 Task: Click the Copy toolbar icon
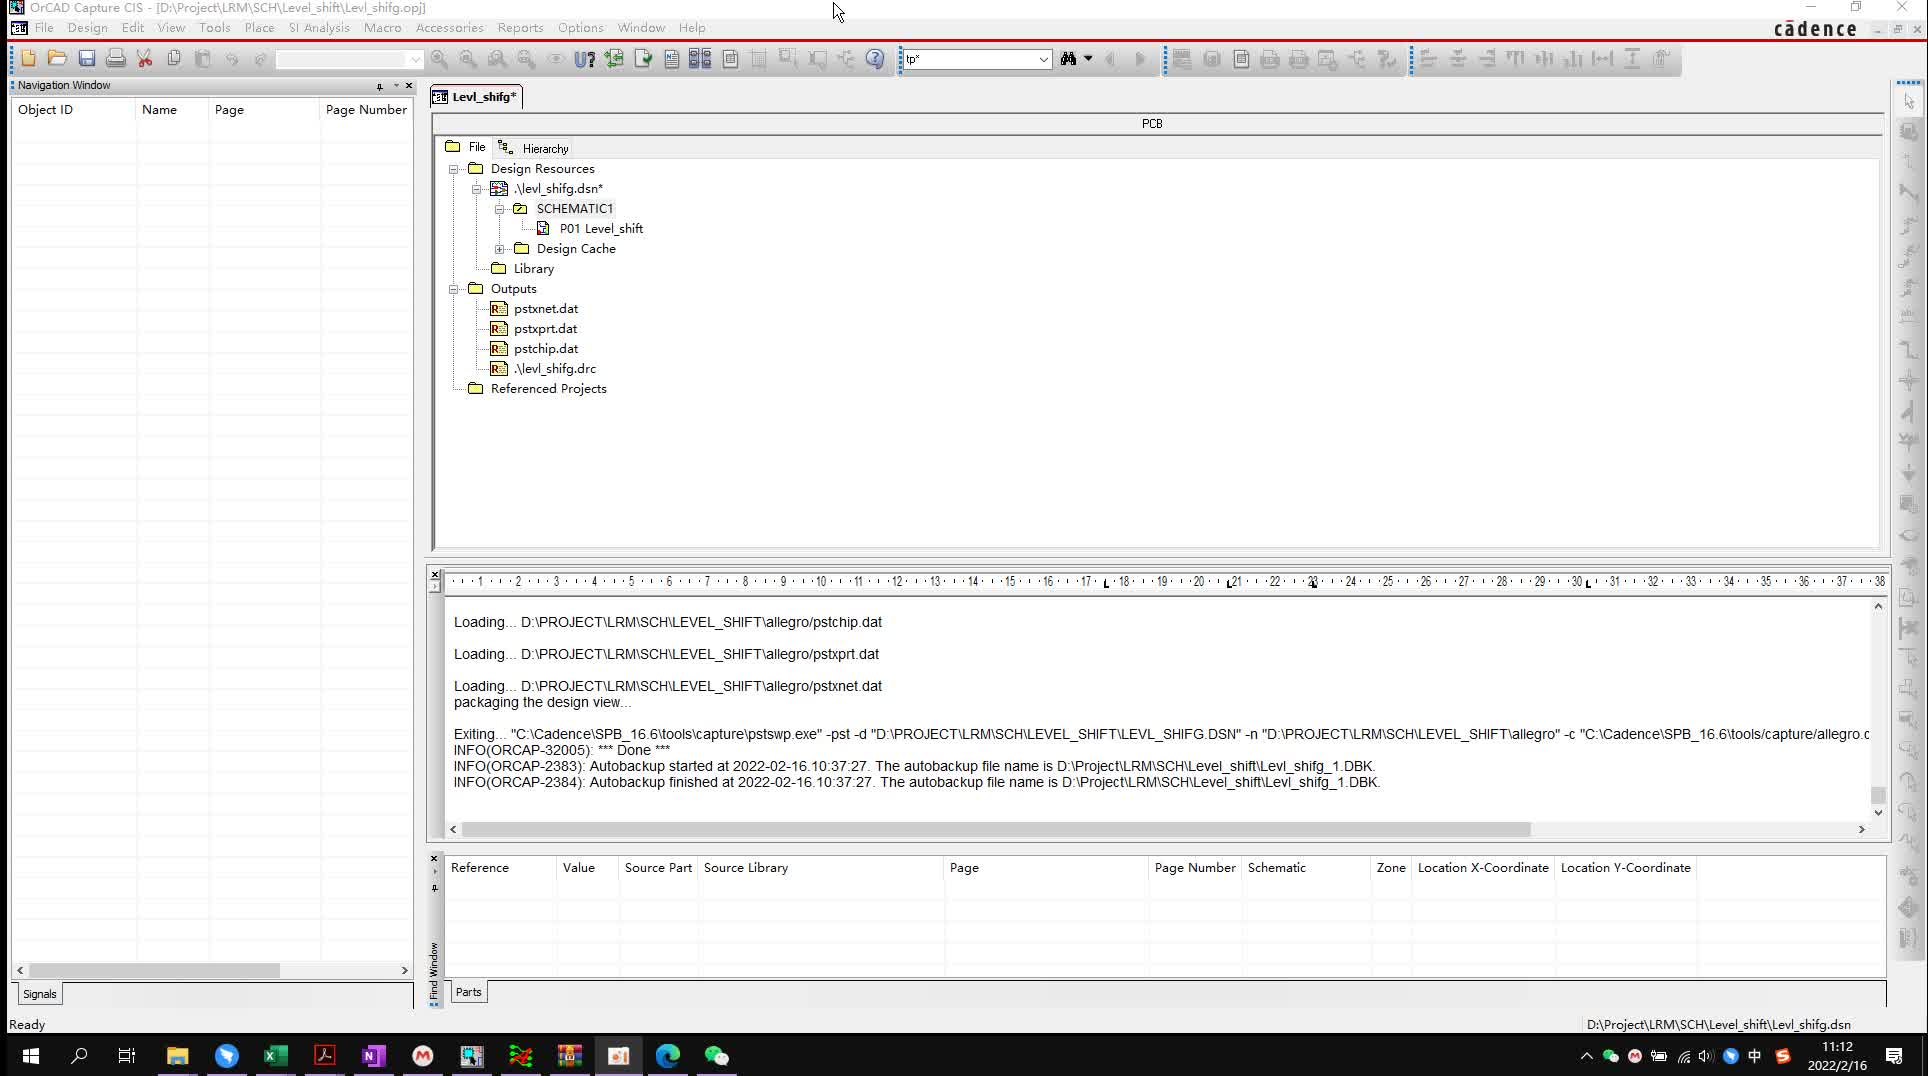174,59
